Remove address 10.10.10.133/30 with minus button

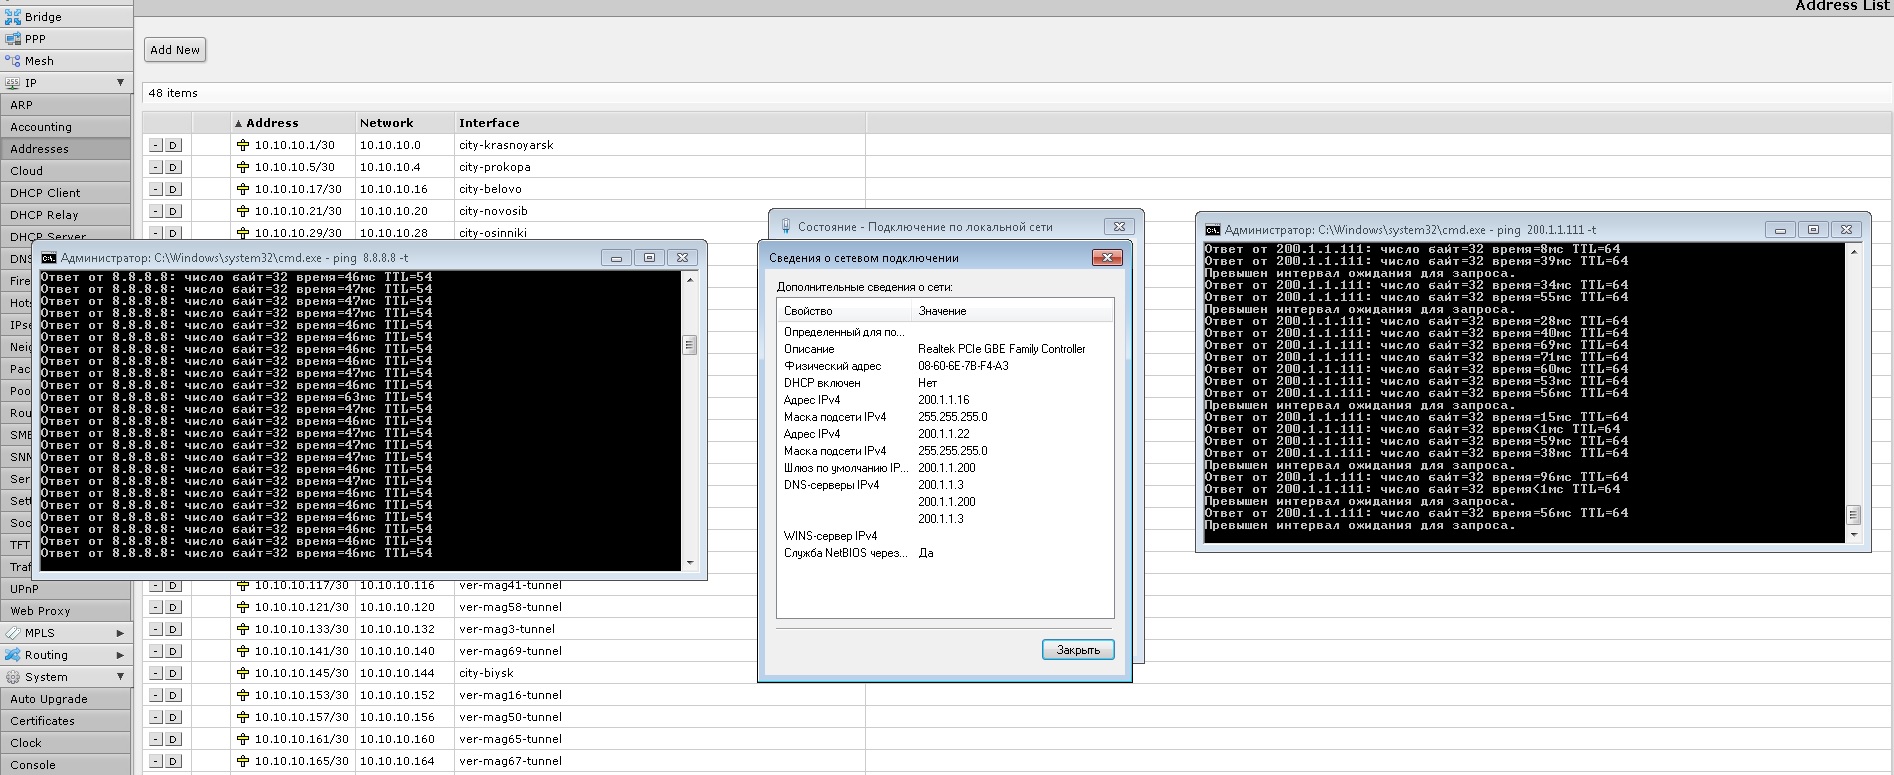pos(156,629)
